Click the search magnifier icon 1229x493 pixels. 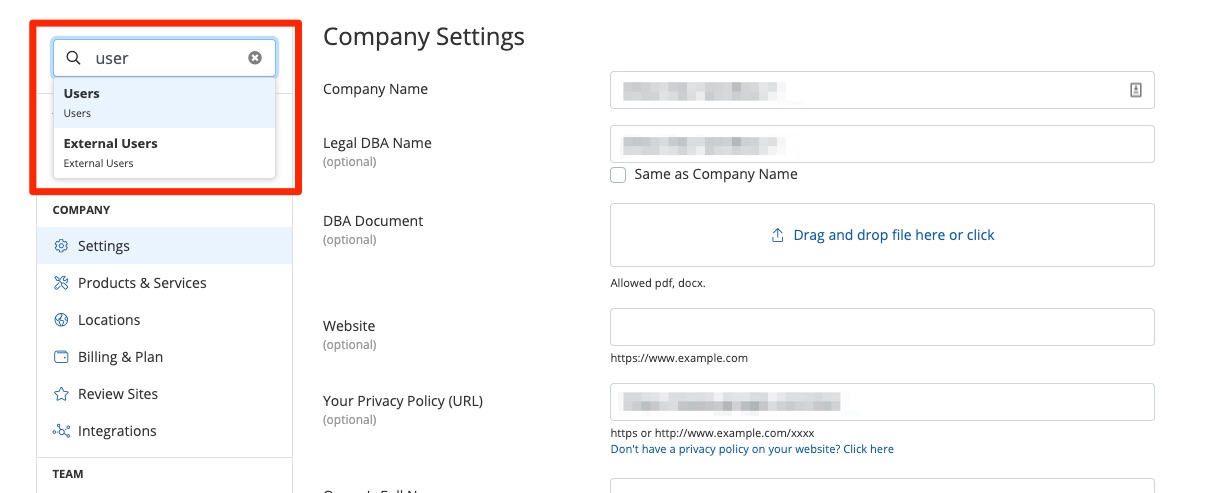(73, 58)
